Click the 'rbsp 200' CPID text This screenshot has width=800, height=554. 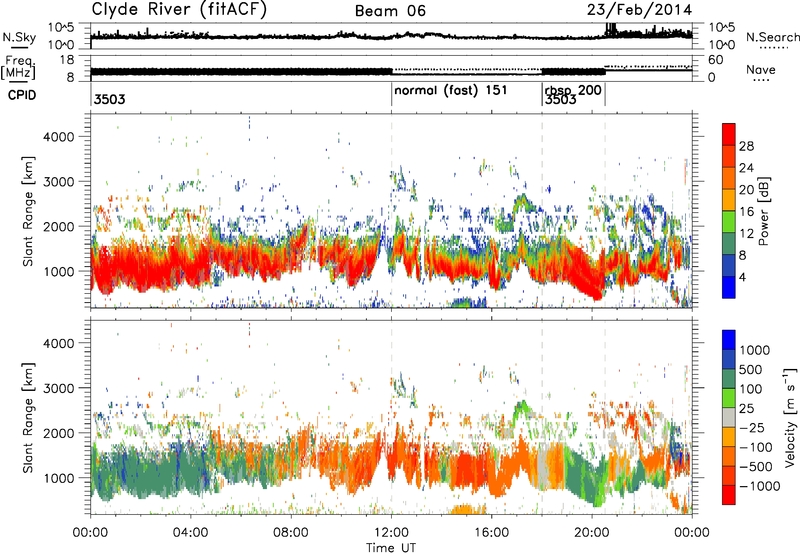573,90
